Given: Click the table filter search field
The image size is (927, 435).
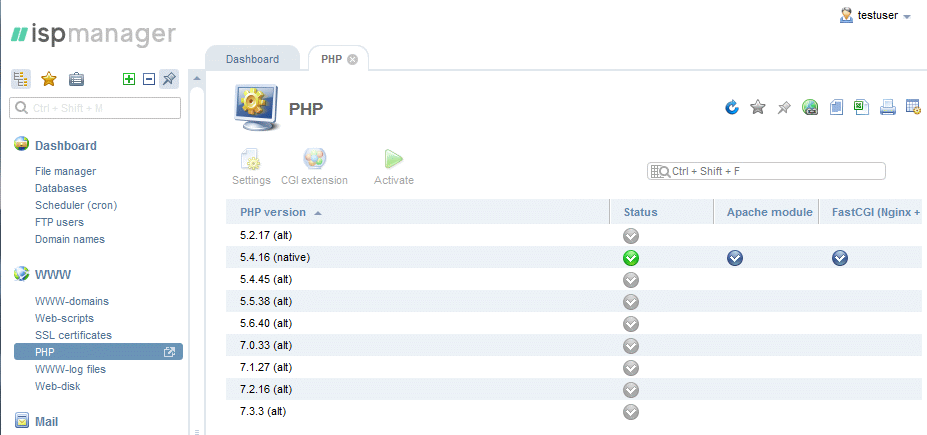Looking at the screenshot, I should (767, 171).
